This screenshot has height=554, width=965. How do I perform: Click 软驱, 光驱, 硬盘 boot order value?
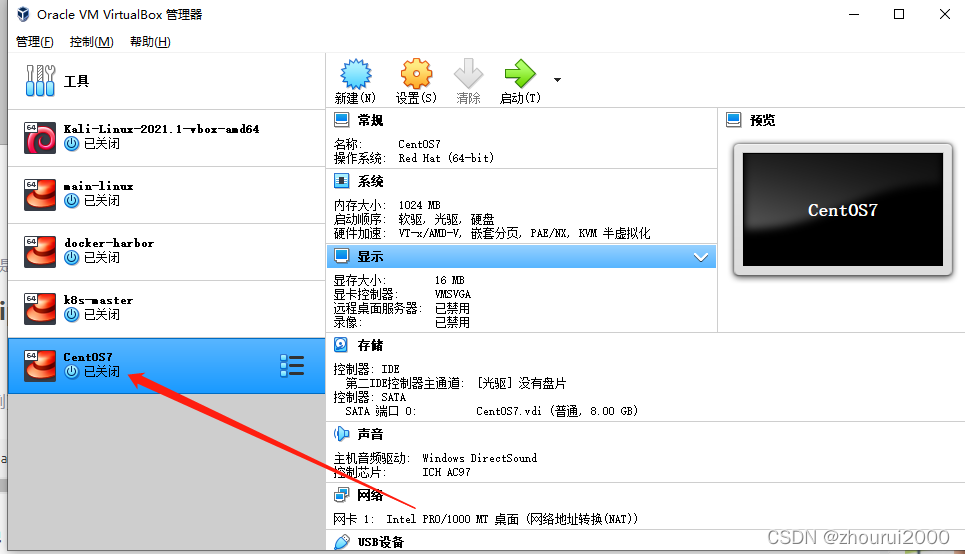click(x=446, y=219)
